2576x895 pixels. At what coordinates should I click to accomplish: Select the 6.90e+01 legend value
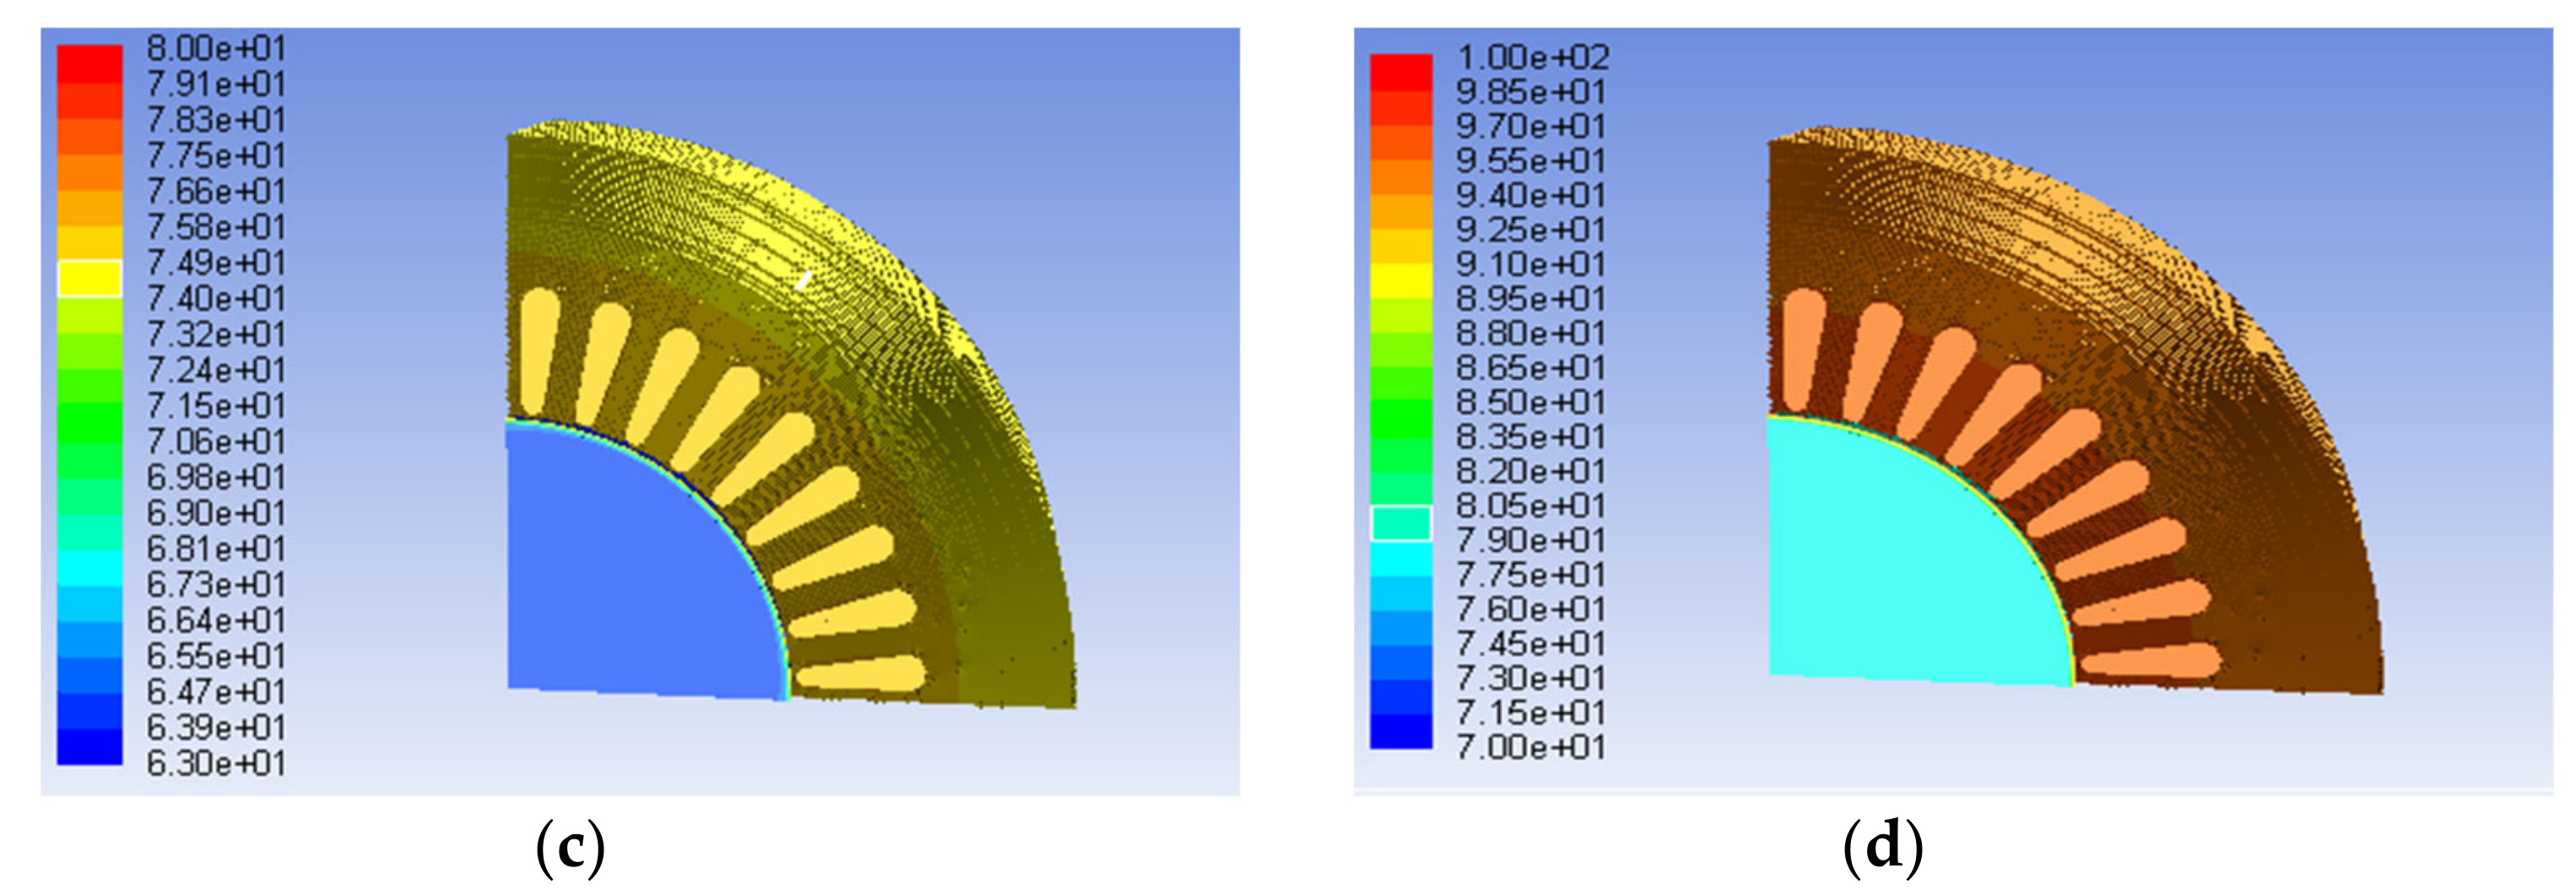[216, 513]
